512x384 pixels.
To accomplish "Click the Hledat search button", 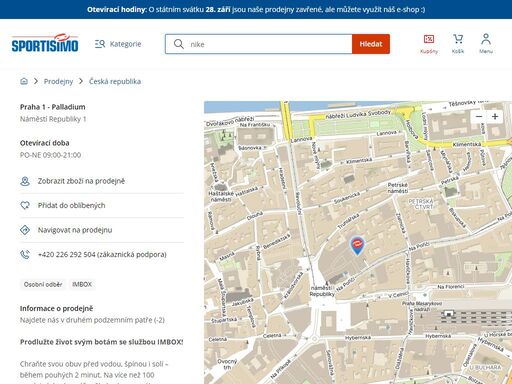I will 371,44.
